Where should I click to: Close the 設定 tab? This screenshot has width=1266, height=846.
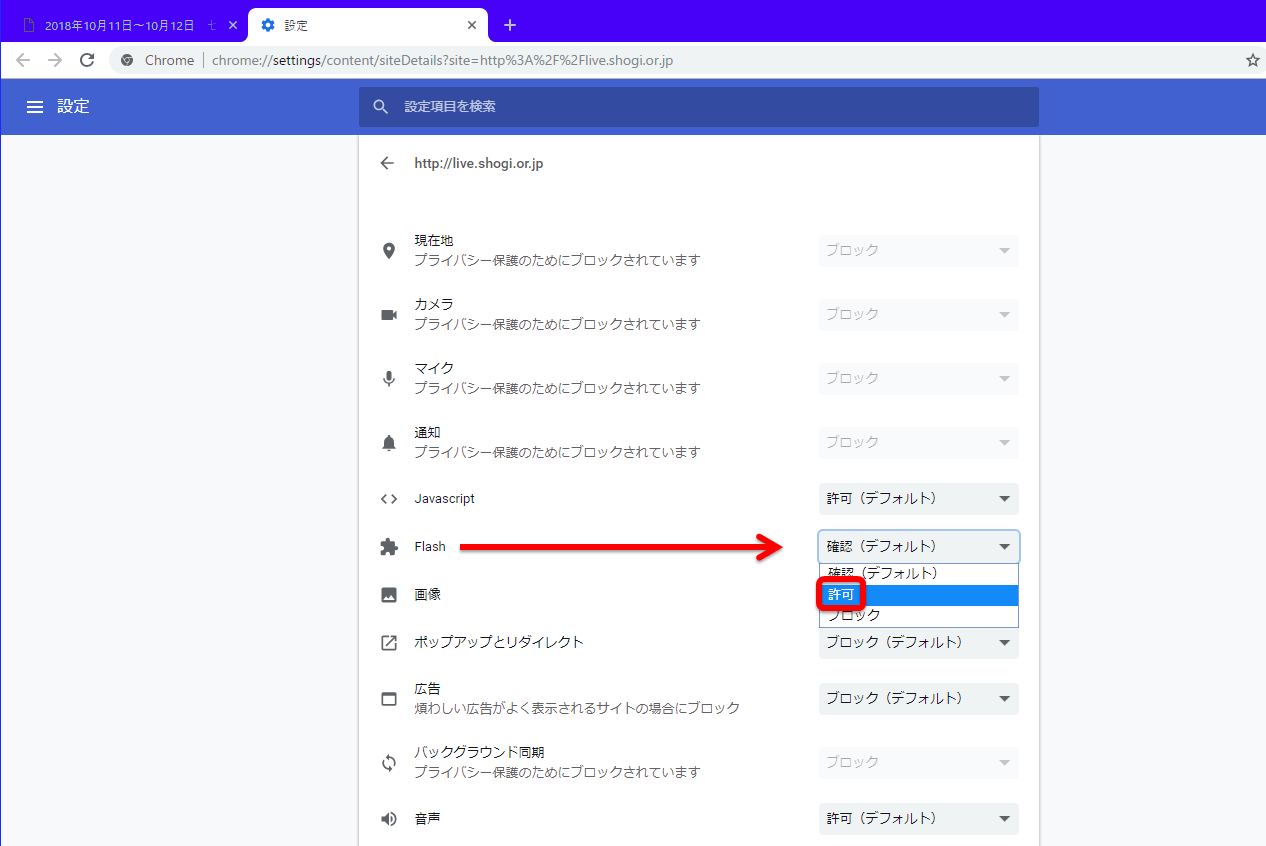tap(473, 25)
